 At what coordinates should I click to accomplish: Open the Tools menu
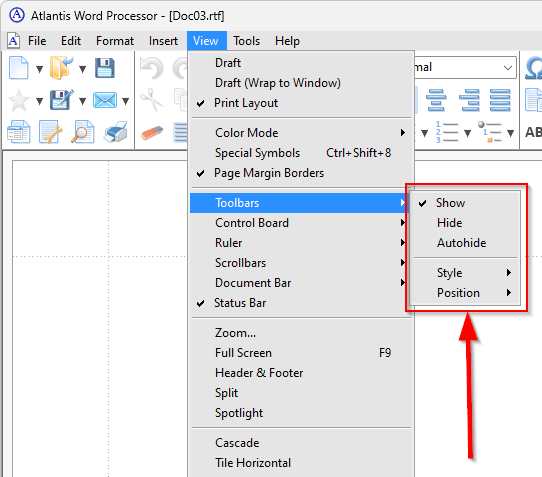[x=246, y=41]
